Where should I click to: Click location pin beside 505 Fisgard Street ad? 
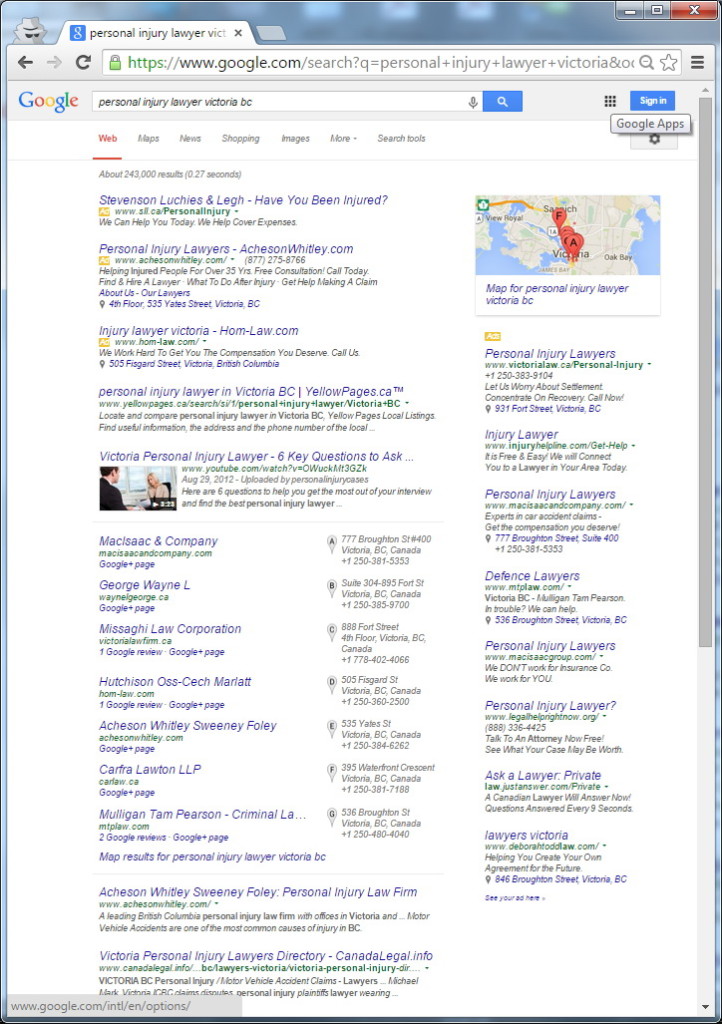click(102, 364)
